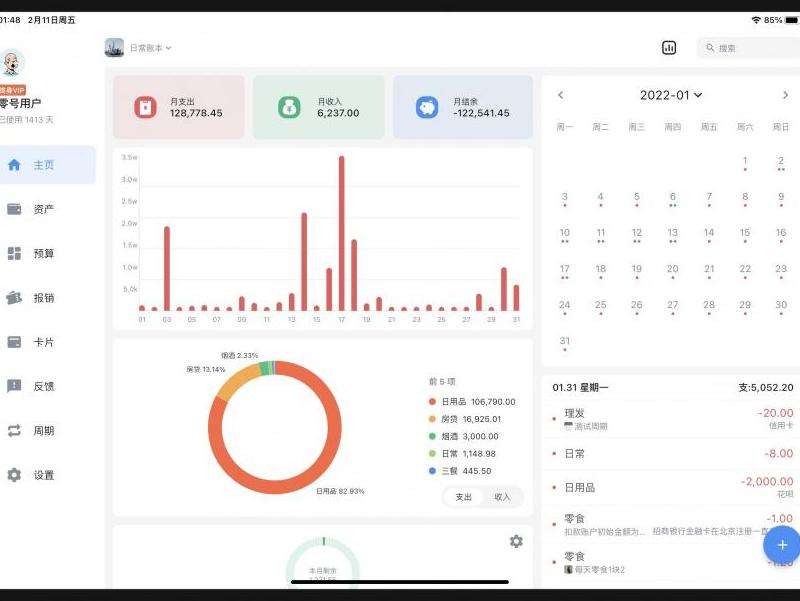
Task: Click the 三餐 445.50 legend entry
Action: tap(460, 471)
